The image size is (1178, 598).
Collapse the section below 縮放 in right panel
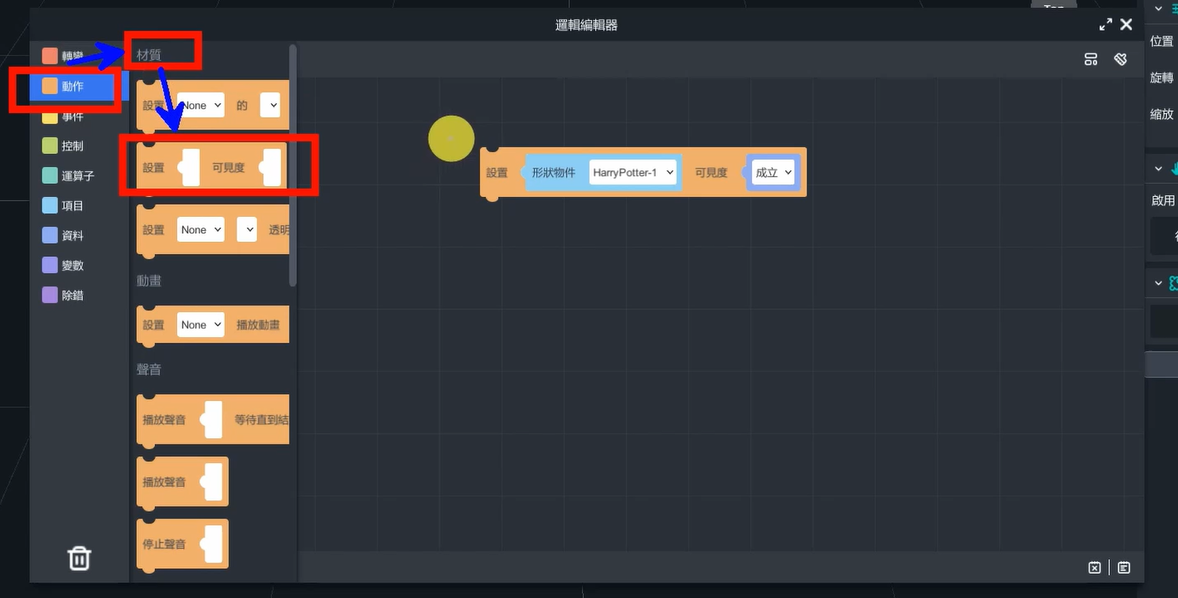1159,169
